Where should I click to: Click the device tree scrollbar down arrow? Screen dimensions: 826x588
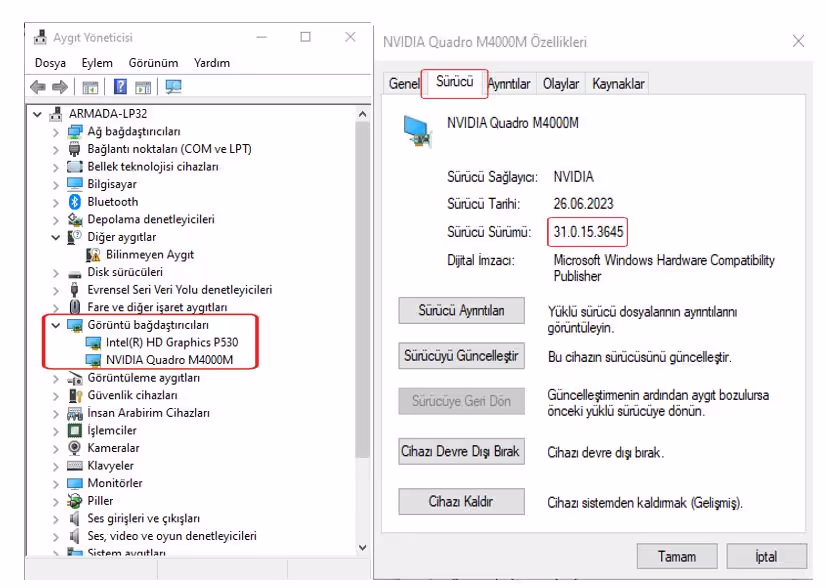click(x=362, y=547)
